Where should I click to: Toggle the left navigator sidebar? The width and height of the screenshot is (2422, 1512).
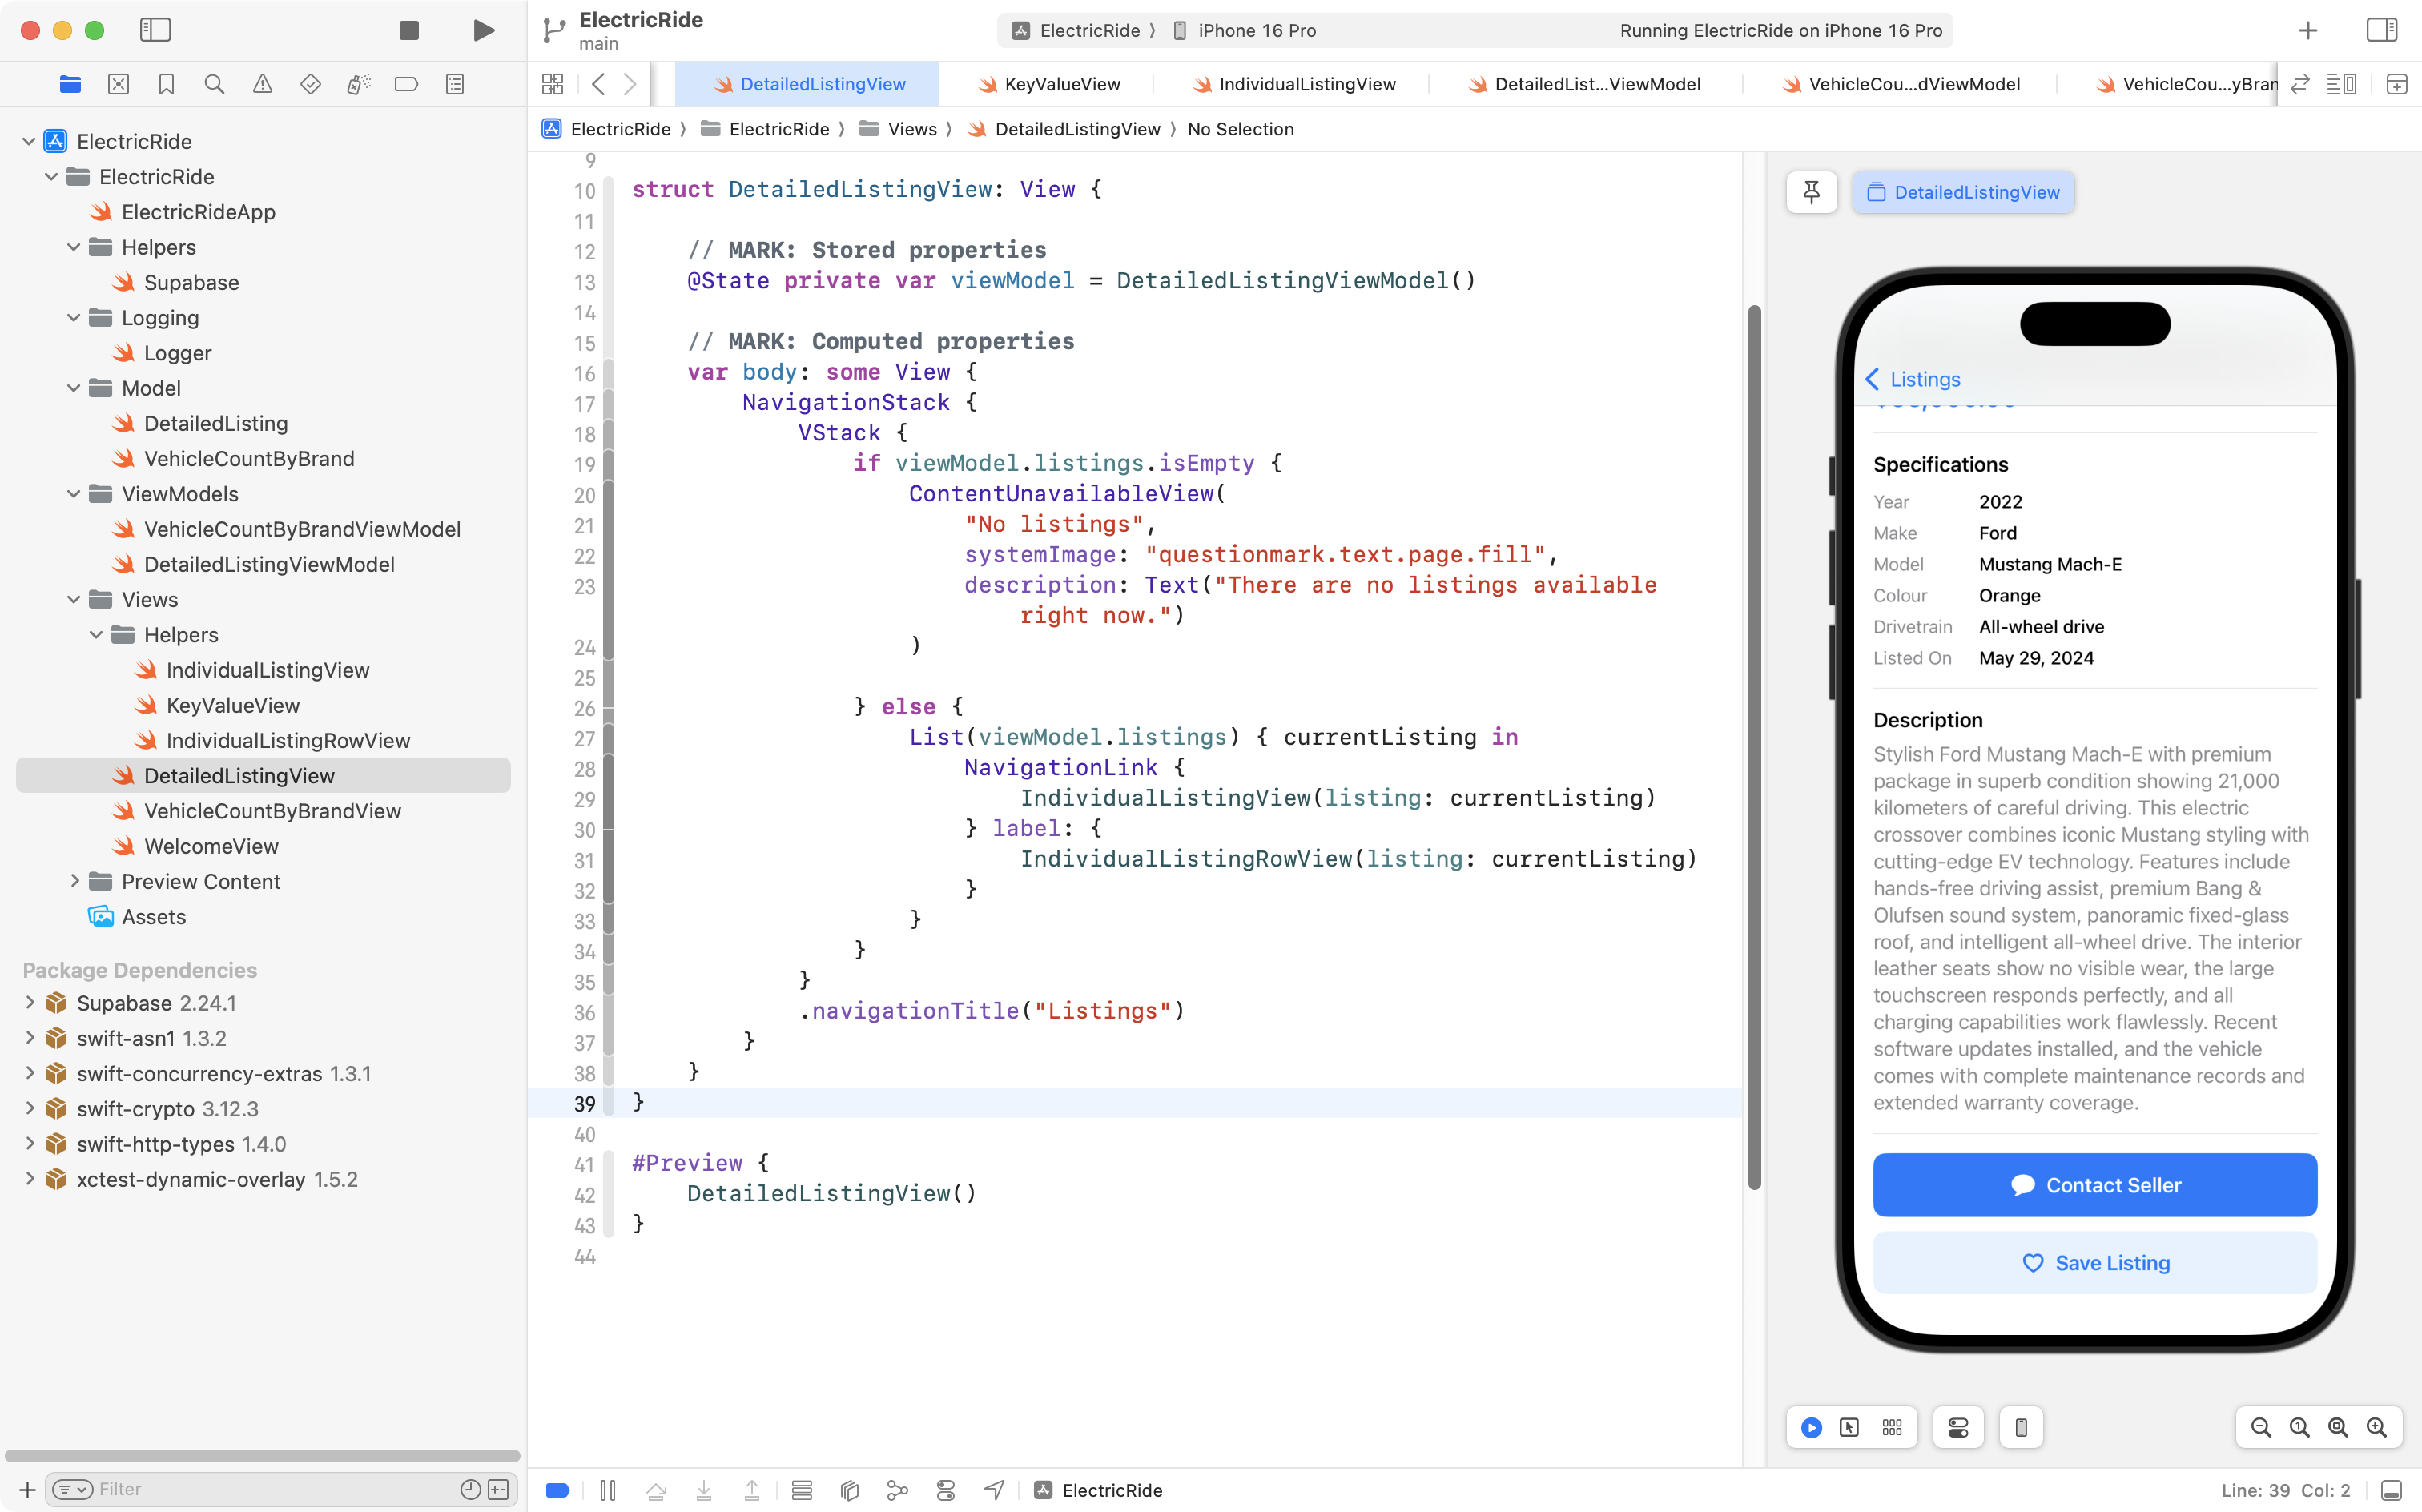coord(155,30)
